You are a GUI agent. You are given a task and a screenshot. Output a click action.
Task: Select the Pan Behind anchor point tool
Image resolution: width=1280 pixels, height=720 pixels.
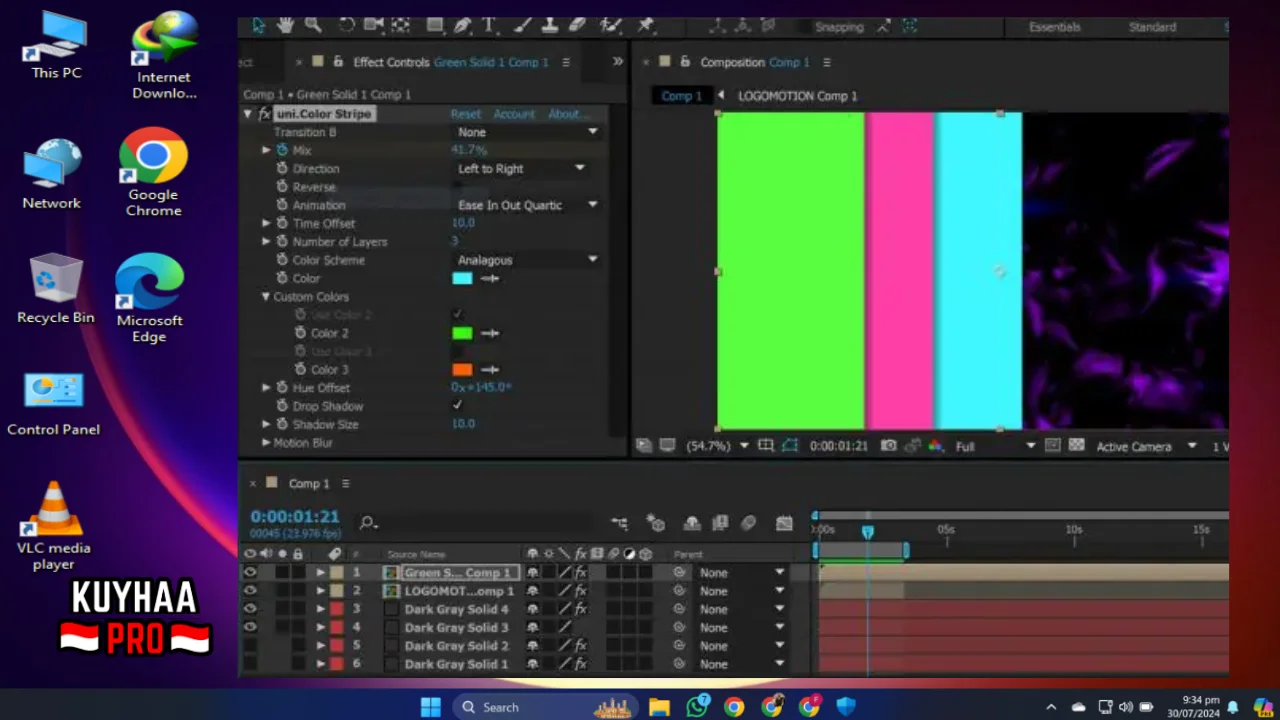(401, 25)
